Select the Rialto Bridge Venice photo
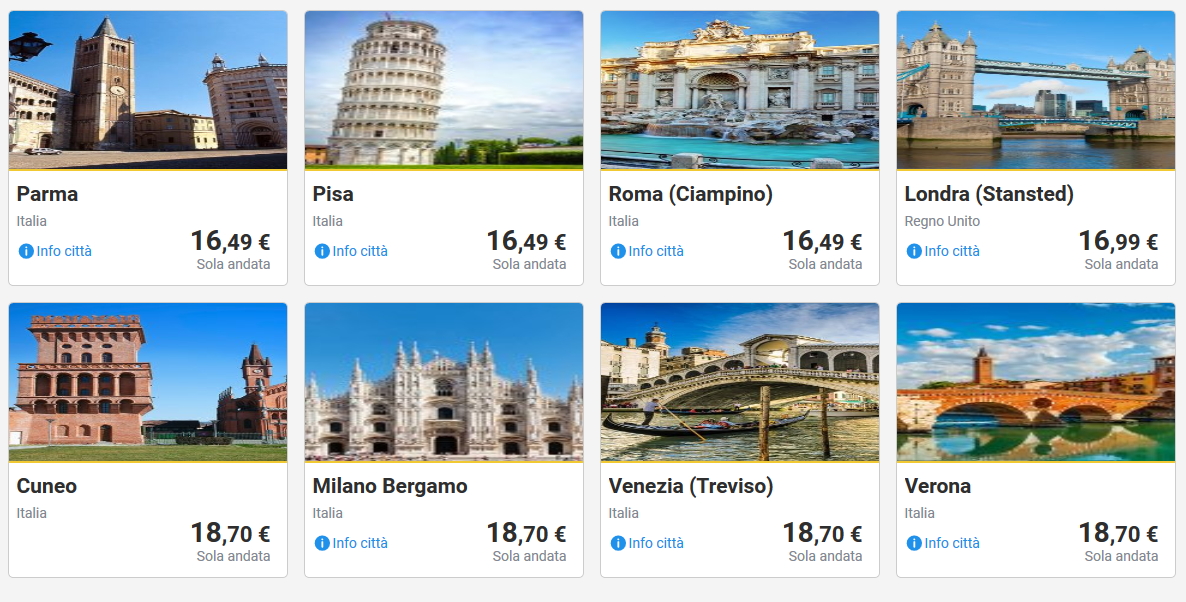1186x602 pixels. [740, 382]
